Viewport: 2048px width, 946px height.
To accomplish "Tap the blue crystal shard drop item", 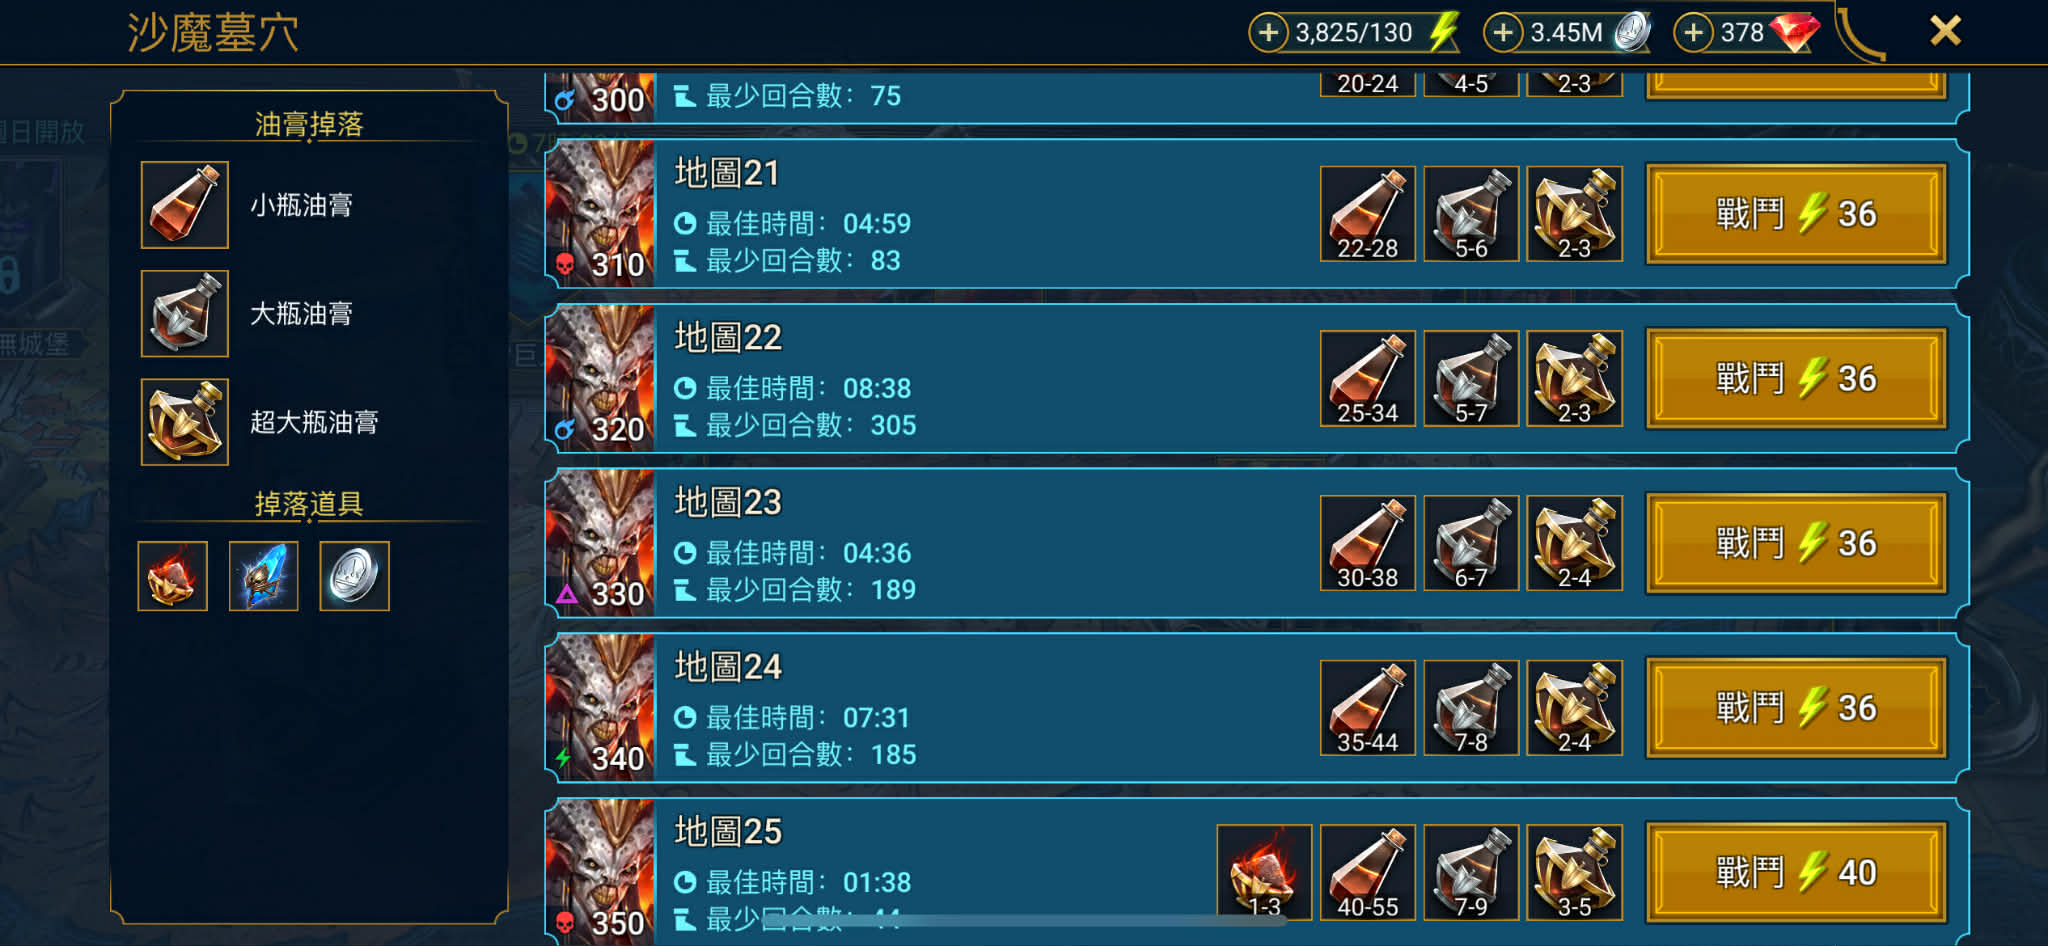I will [x=264, y=576].
